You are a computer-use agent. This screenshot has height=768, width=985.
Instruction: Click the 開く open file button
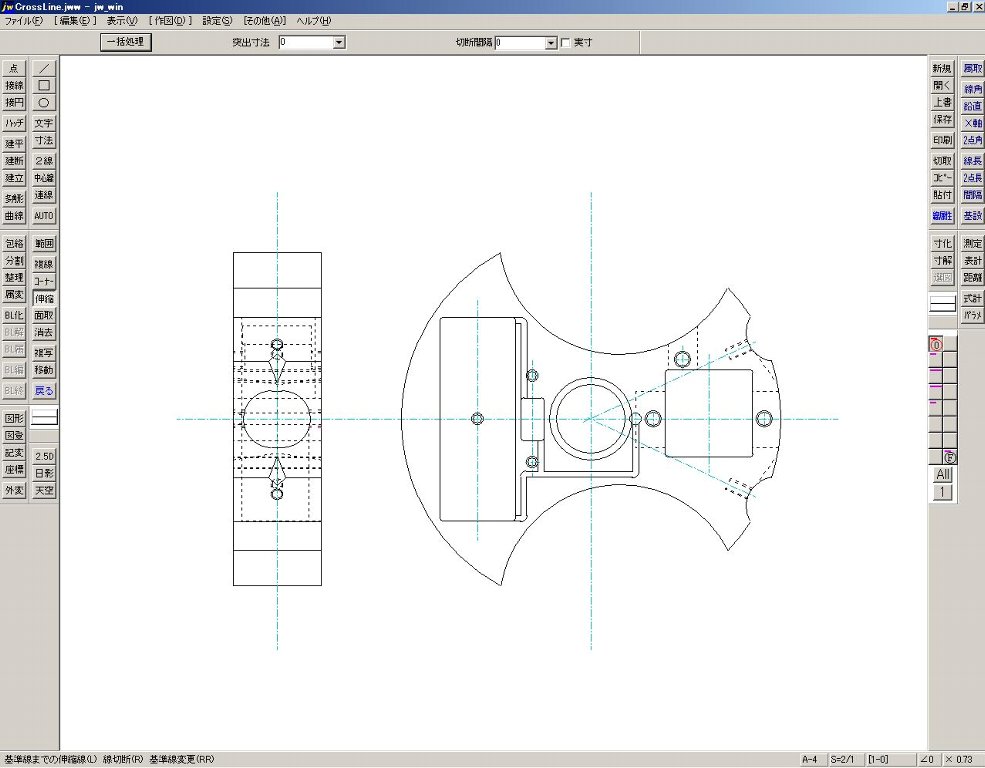point(942,85)
